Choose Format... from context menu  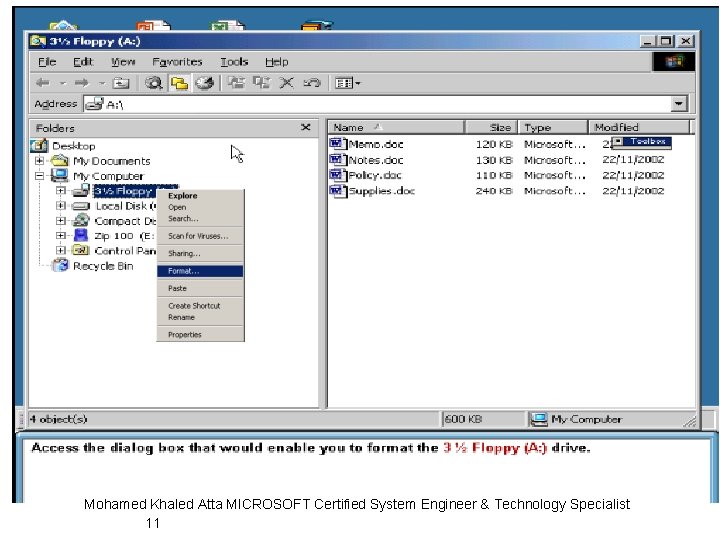point(200,271)
